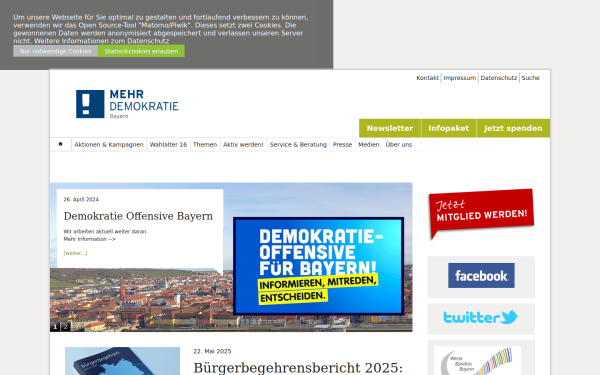Open the Datenschutz header link
600x375 pixels.
tap(499, 78)
